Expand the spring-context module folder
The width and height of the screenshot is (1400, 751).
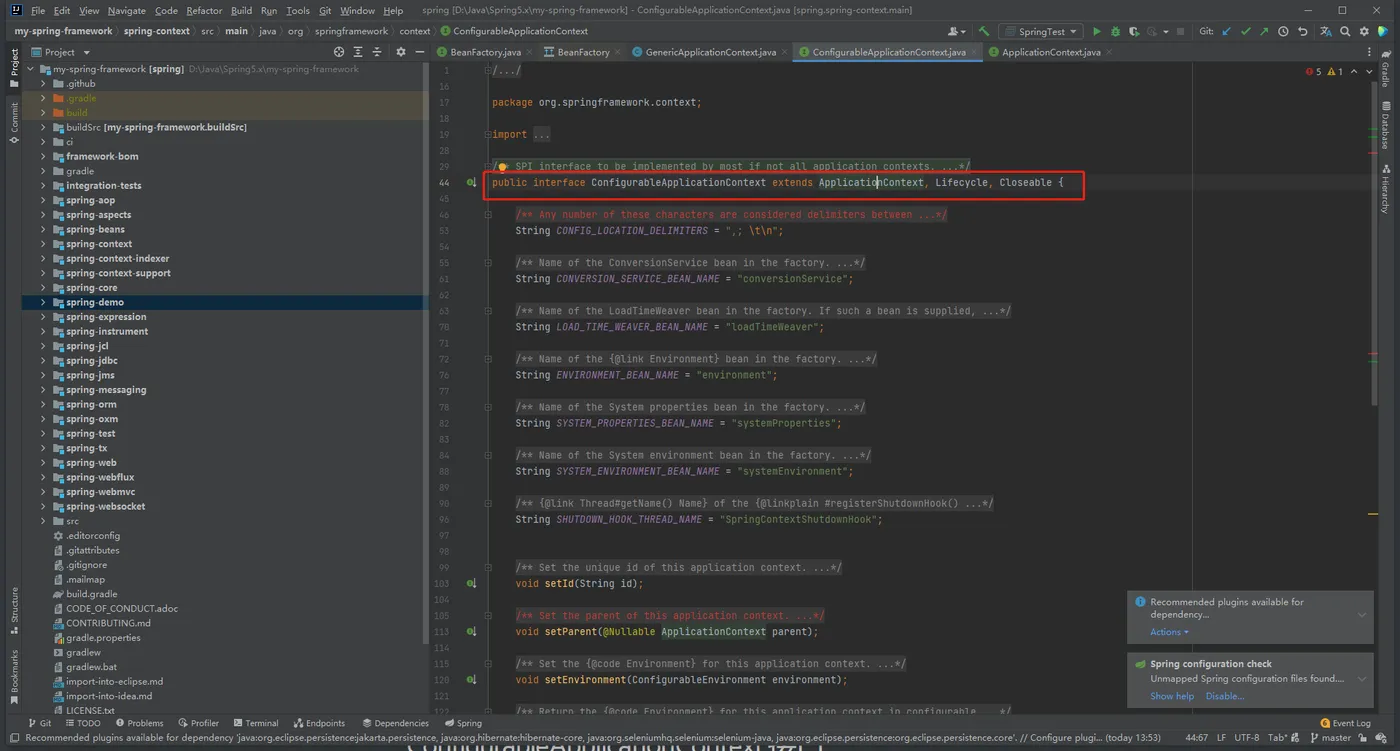(44, 244)
